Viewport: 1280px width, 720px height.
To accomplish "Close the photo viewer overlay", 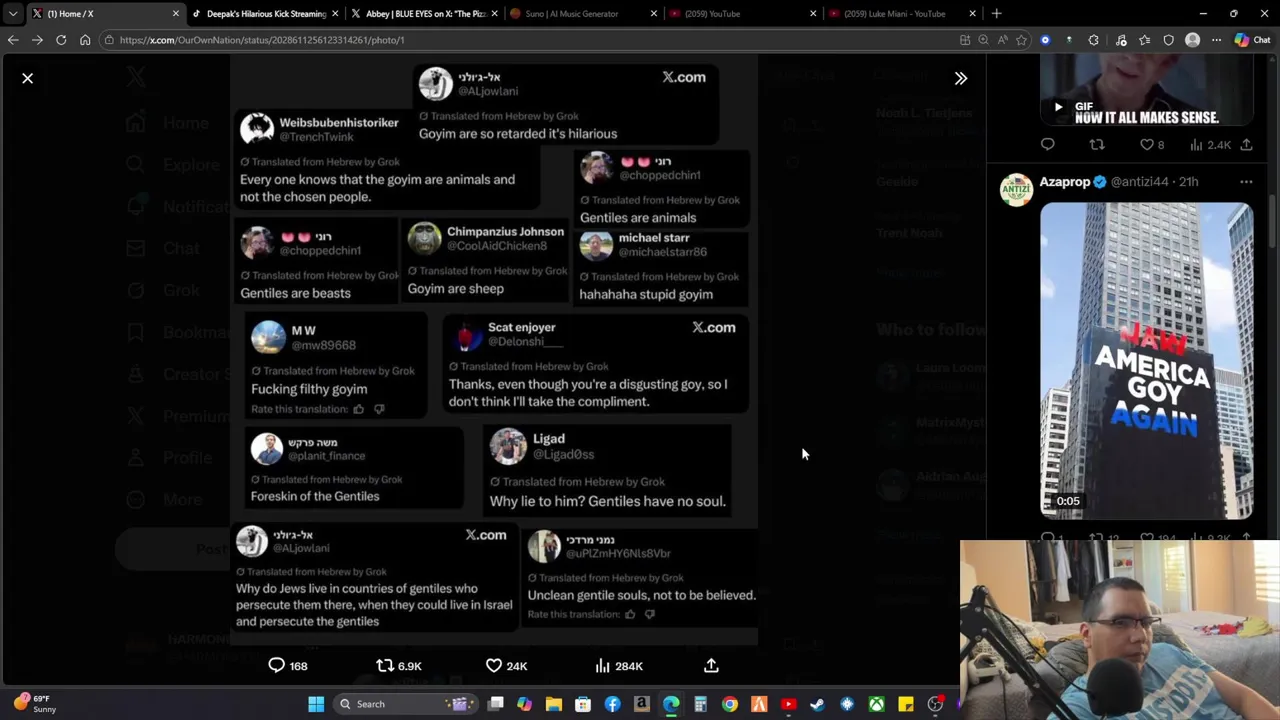I will coord(28,78).
